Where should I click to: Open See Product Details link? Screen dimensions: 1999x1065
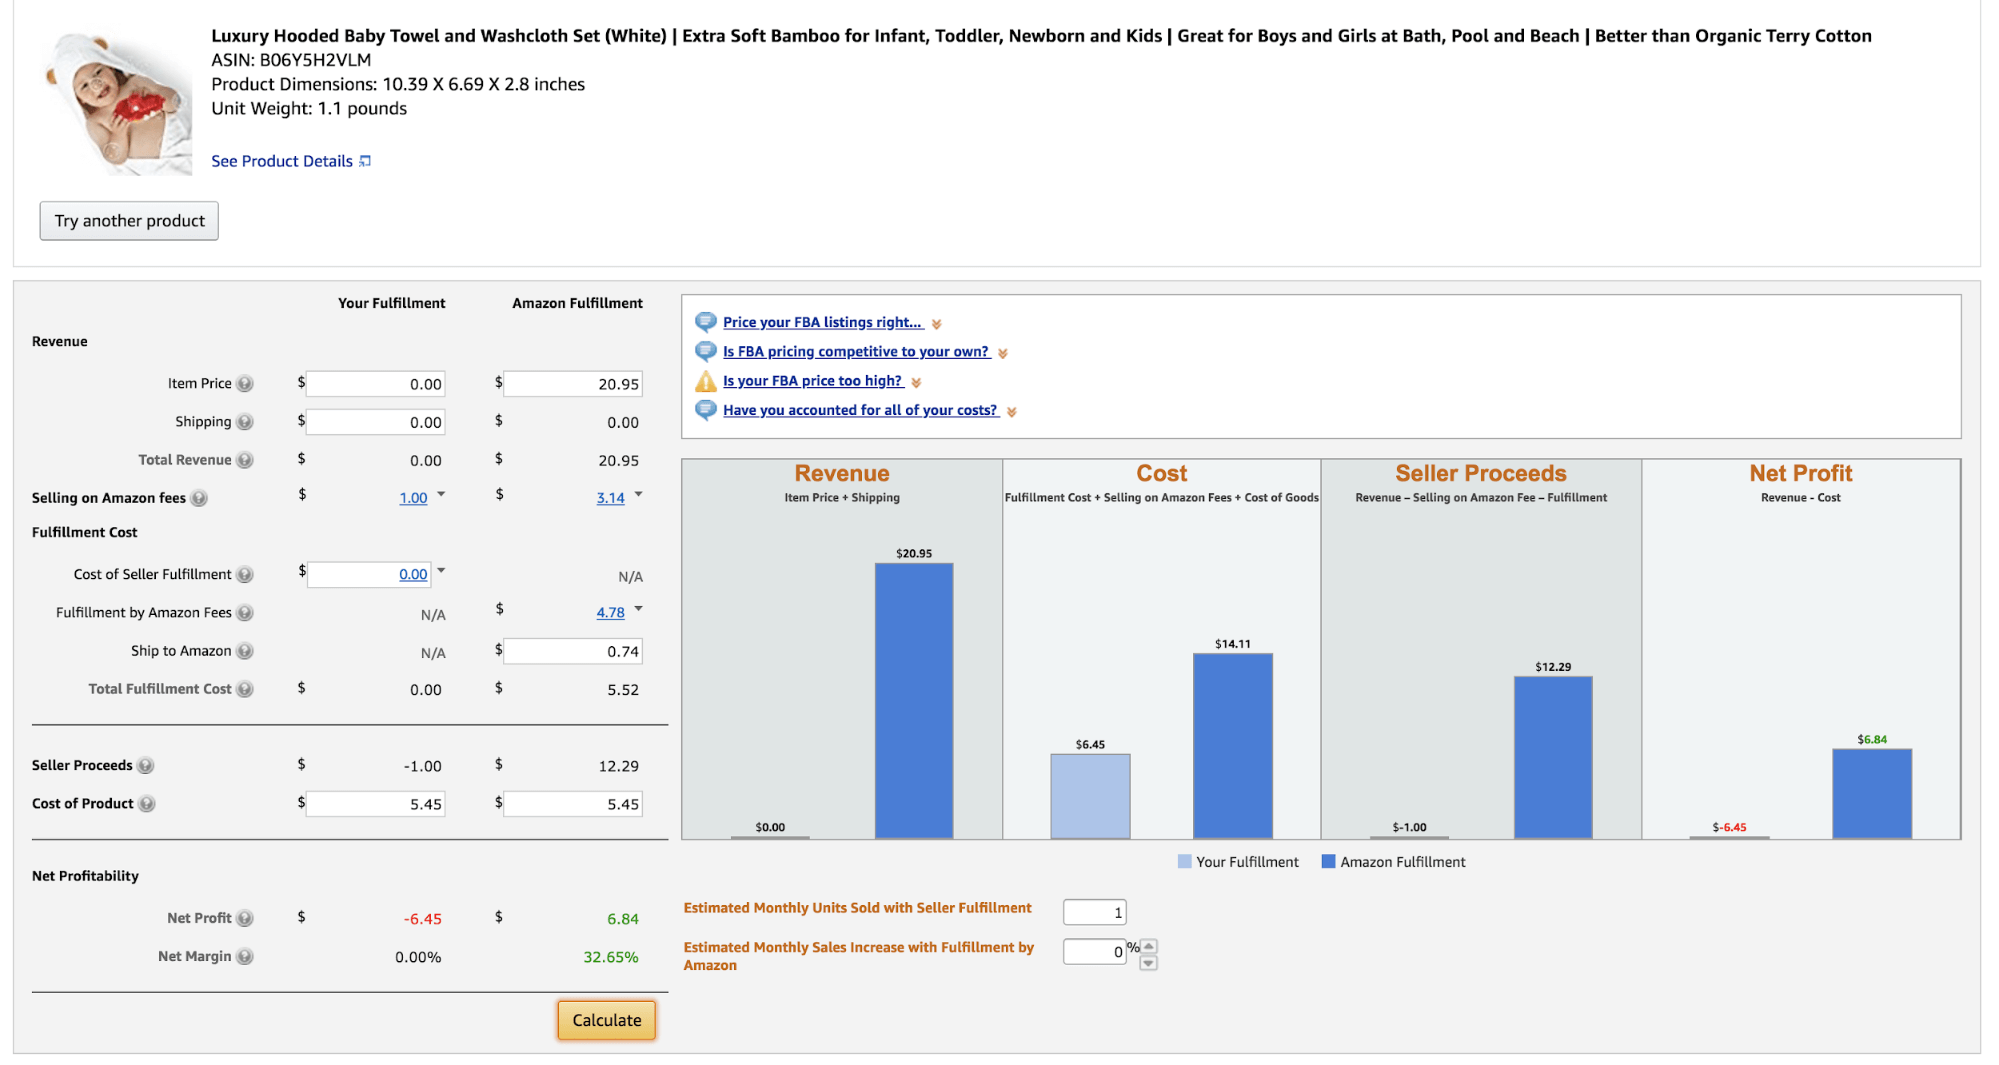(282, 161)
